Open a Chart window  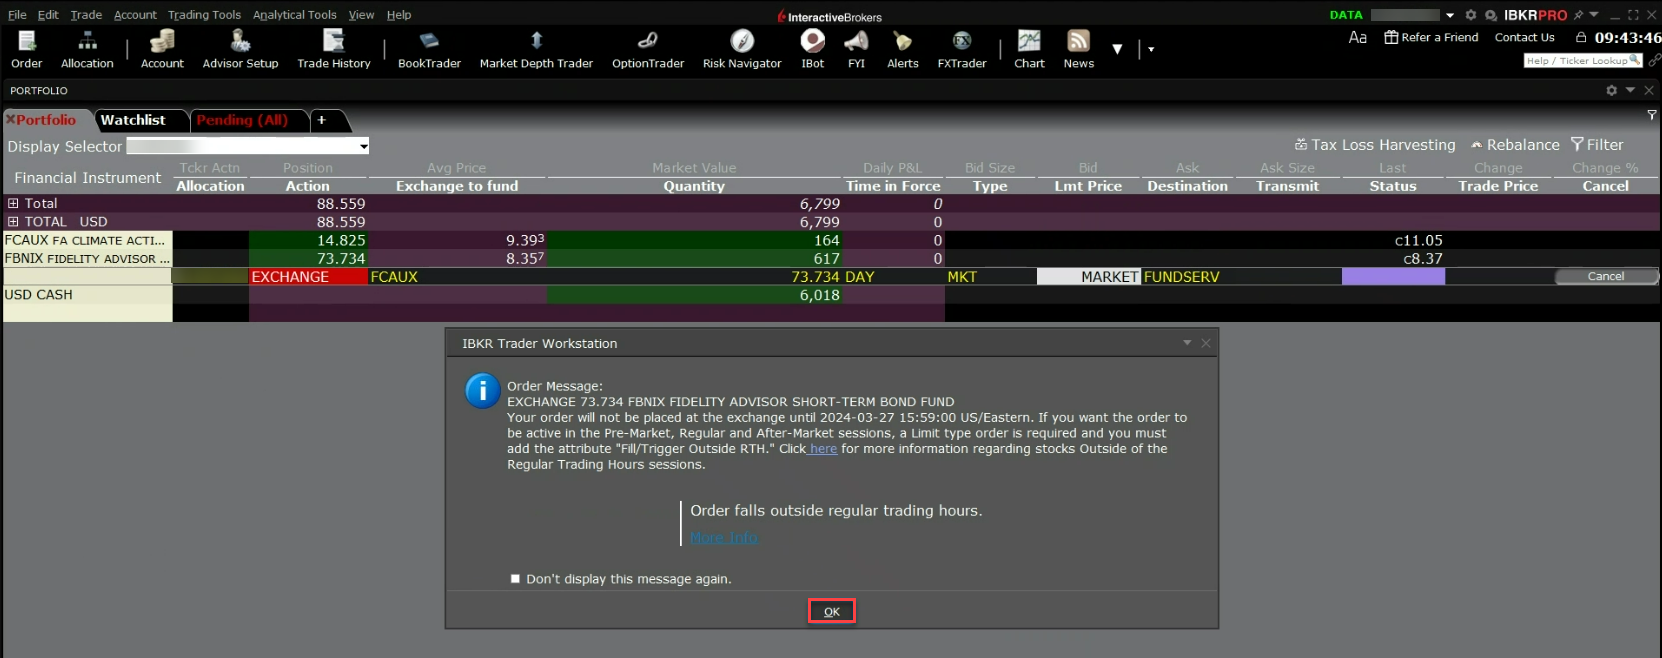[1029, 49]
